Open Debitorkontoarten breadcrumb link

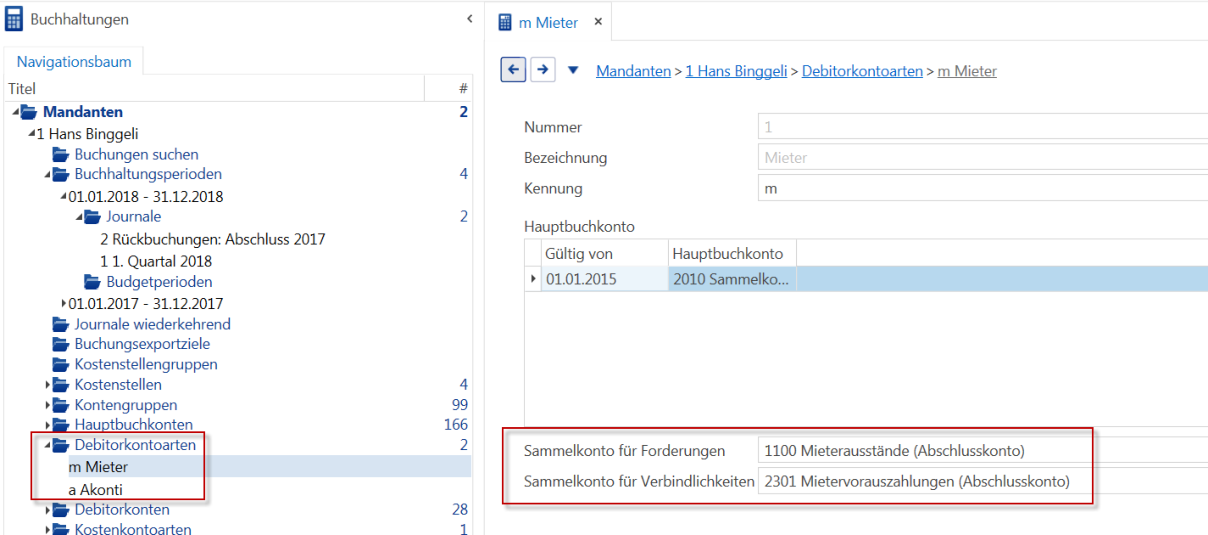(x=862, y=71)
